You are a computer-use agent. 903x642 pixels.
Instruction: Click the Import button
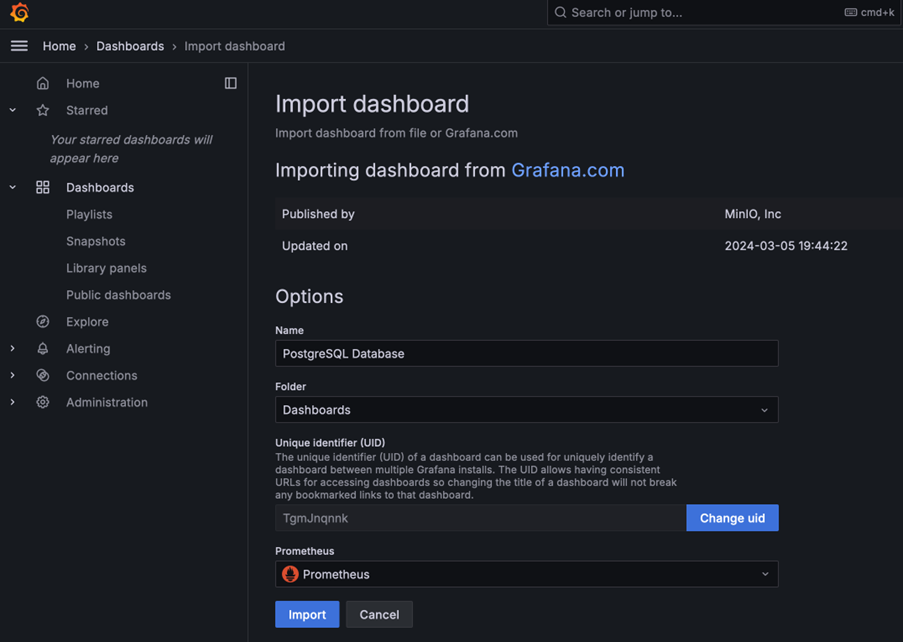(x=307, y=614)
